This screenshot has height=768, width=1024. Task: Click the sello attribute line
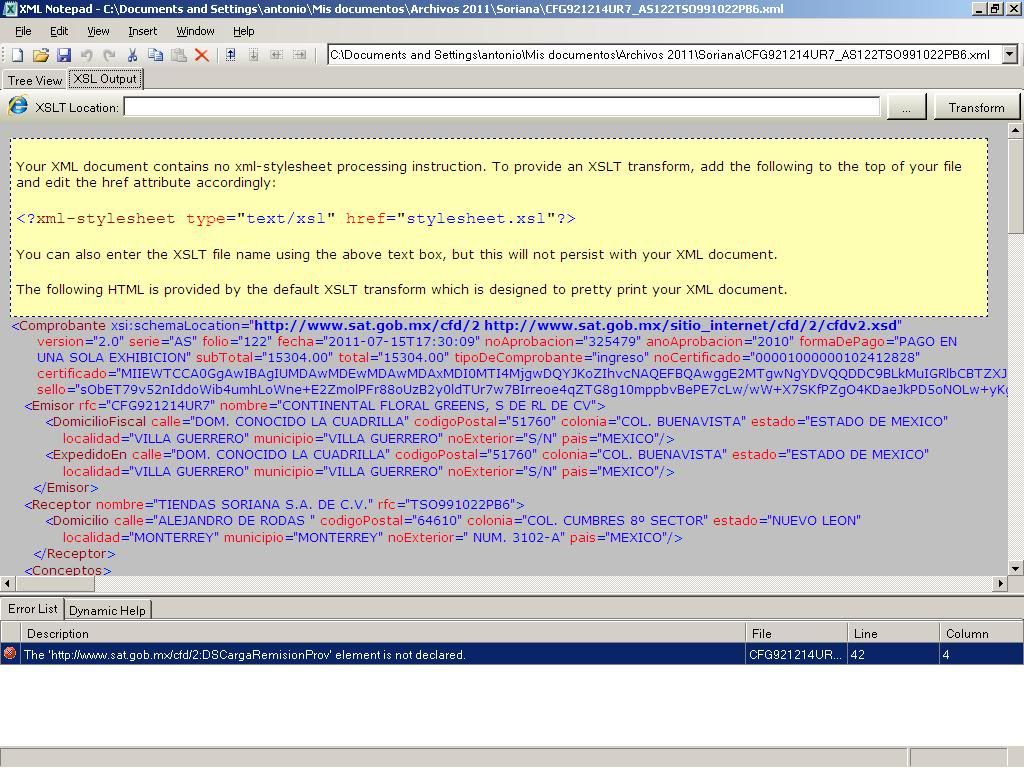point(522,389)
